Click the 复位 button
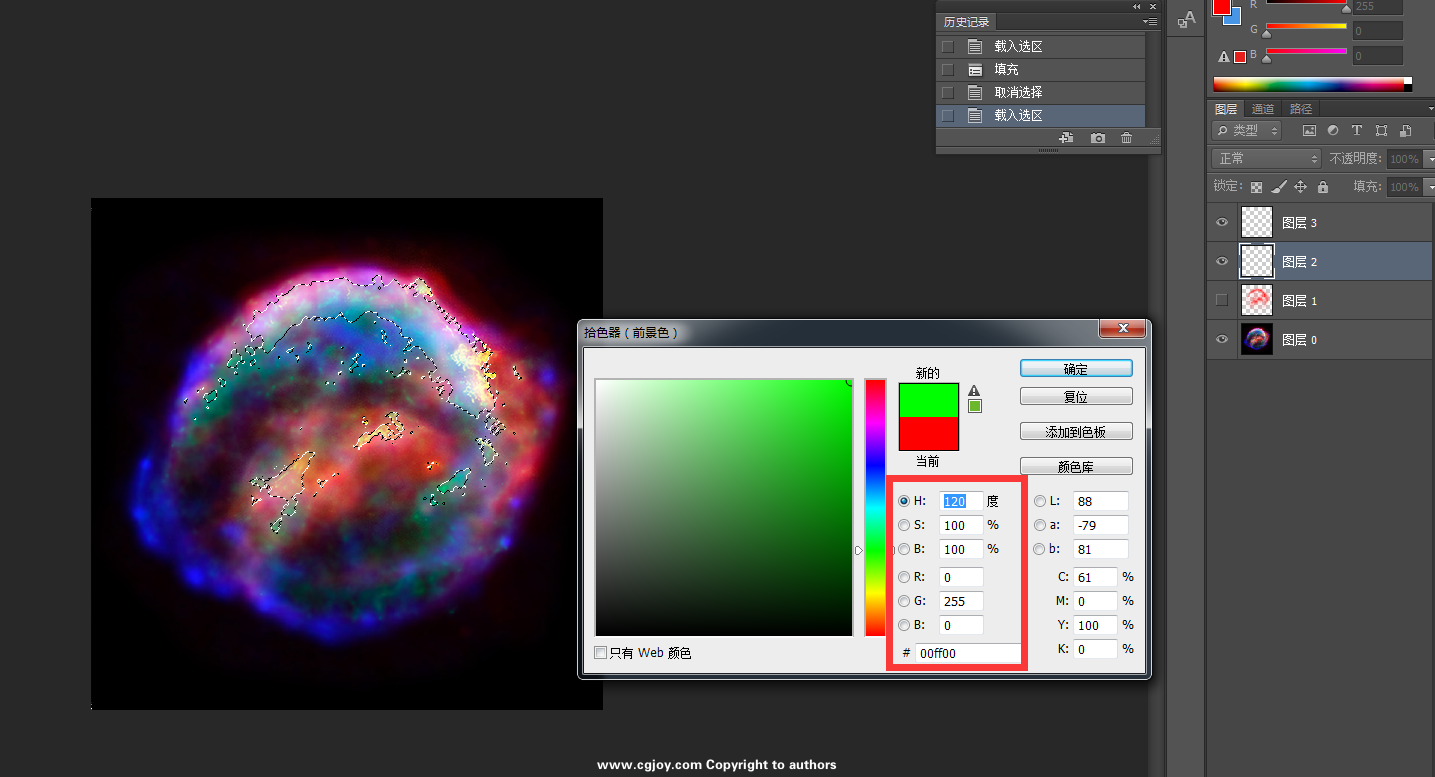The width and height of the screenshot is (1435, 777). (x=1076, y=397)
